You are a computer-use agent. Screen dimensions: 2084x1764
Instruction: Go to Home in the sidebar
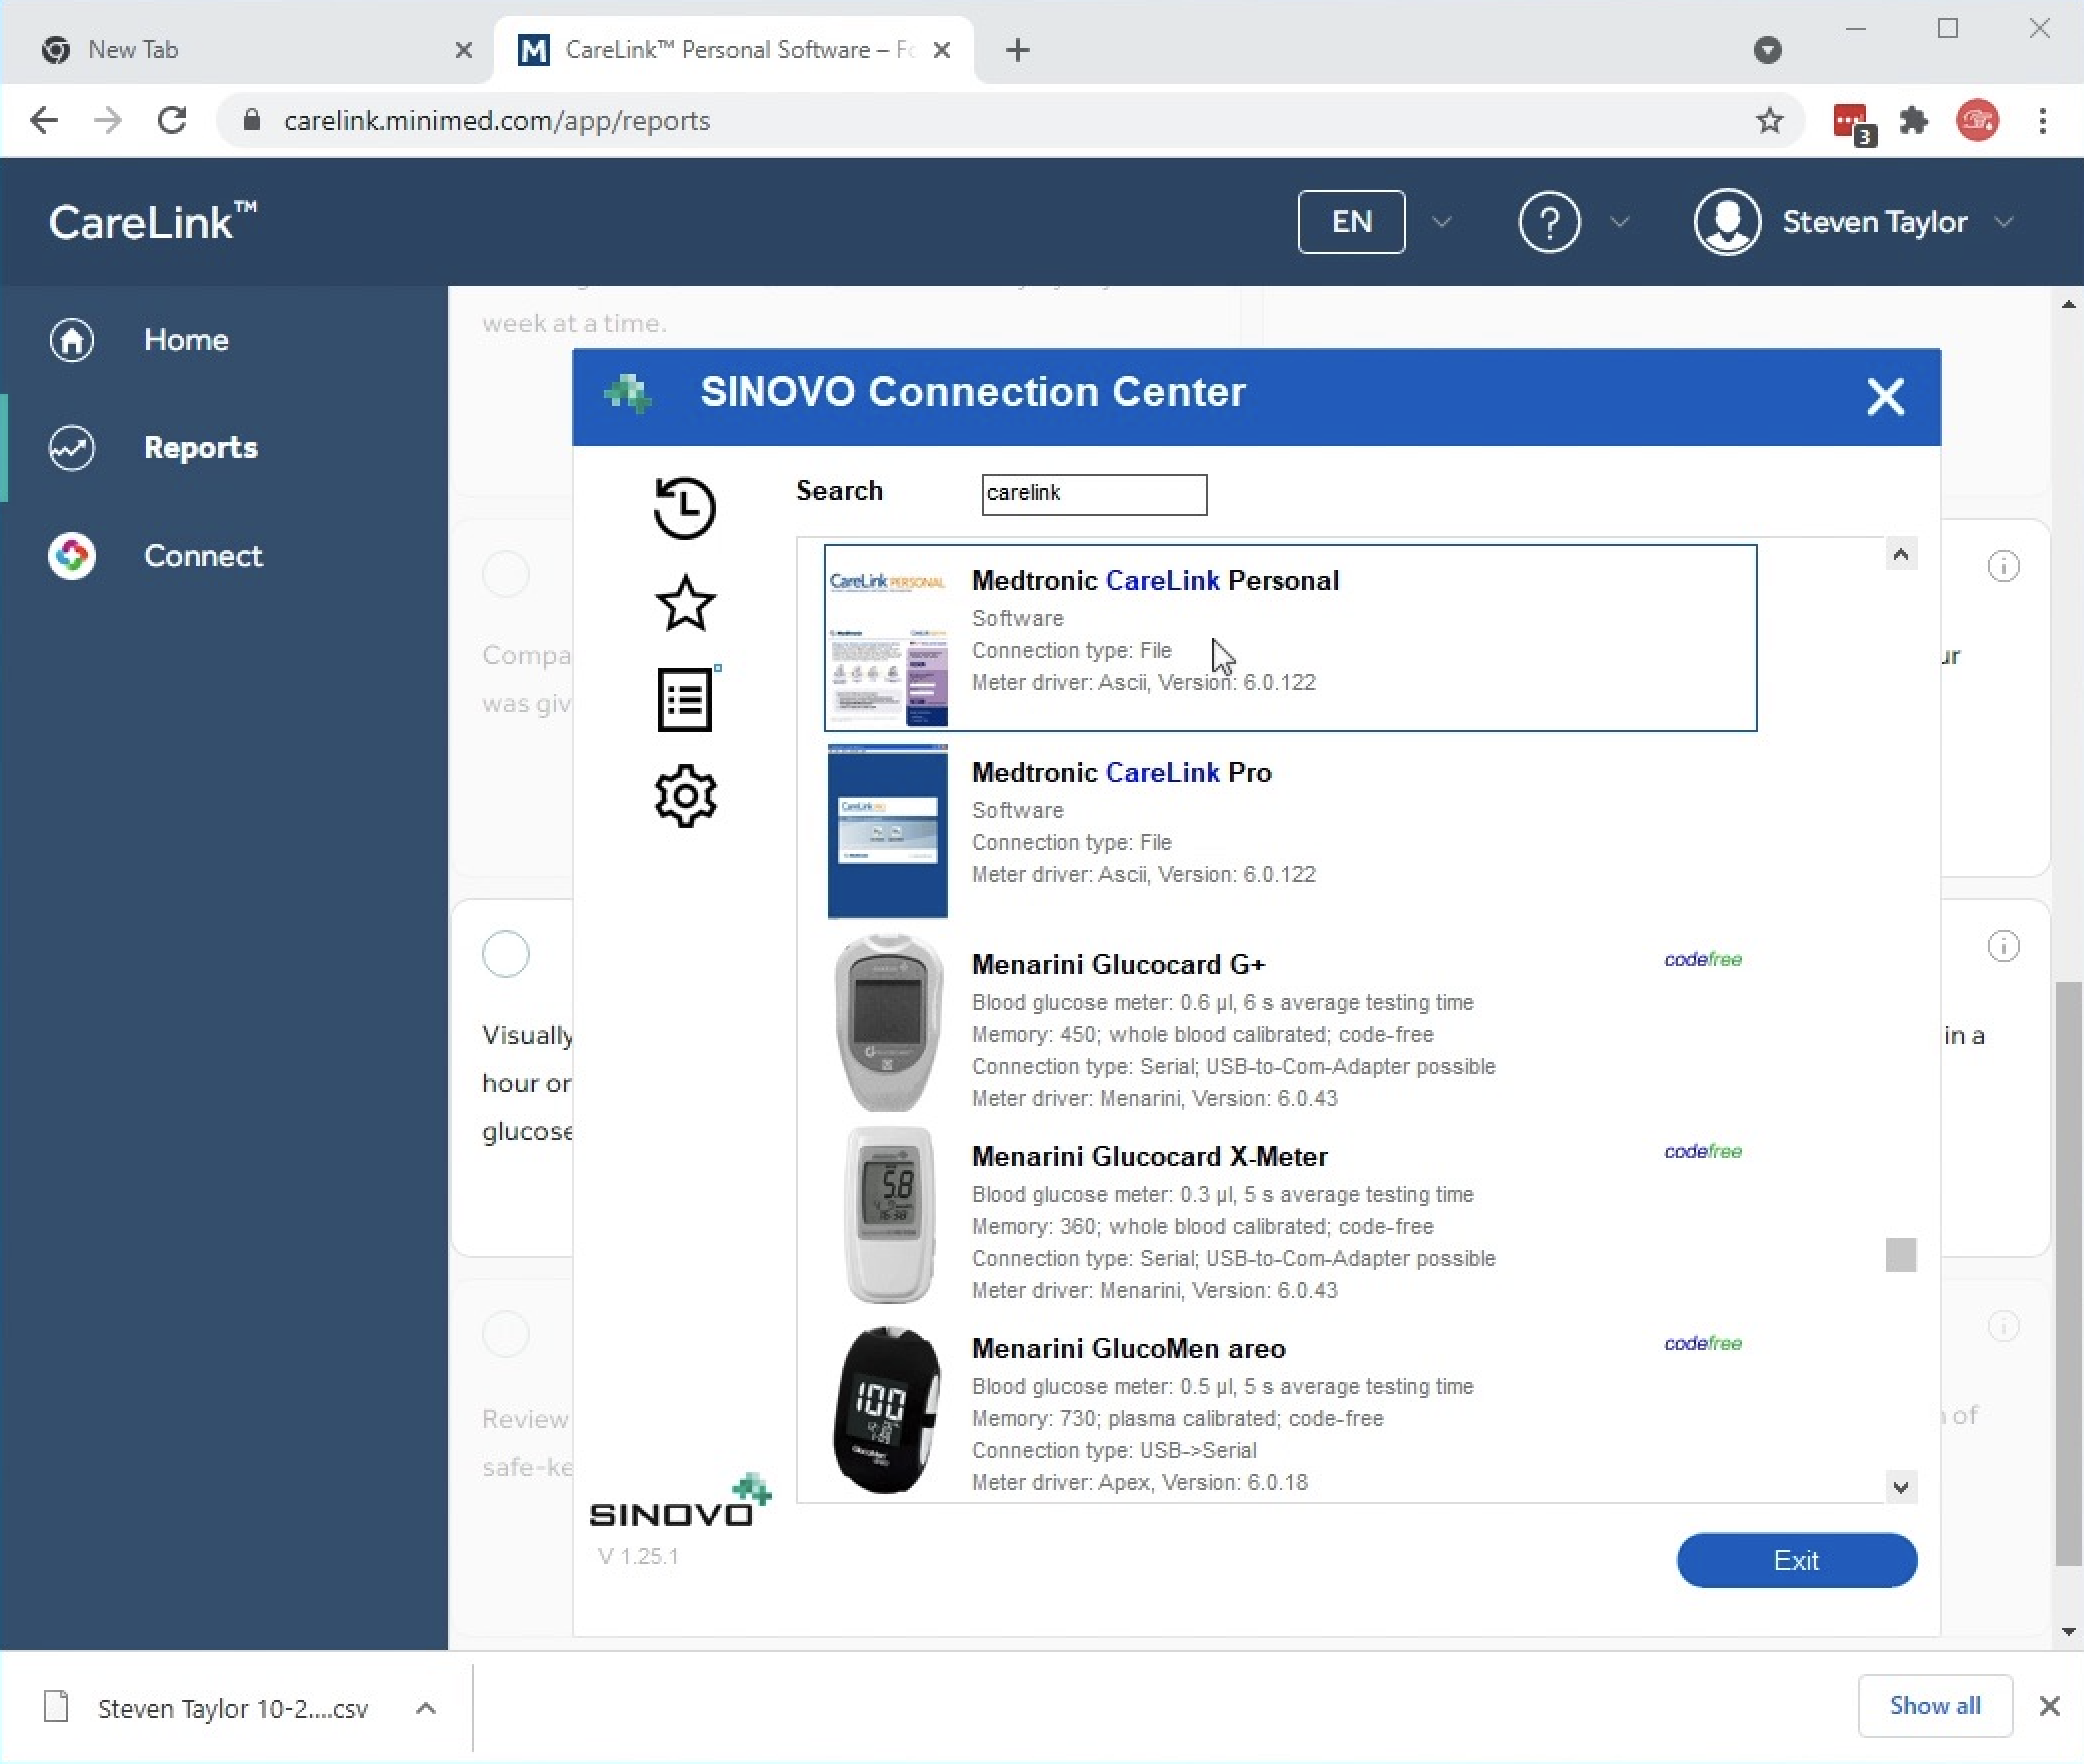(x=186, y=340)
